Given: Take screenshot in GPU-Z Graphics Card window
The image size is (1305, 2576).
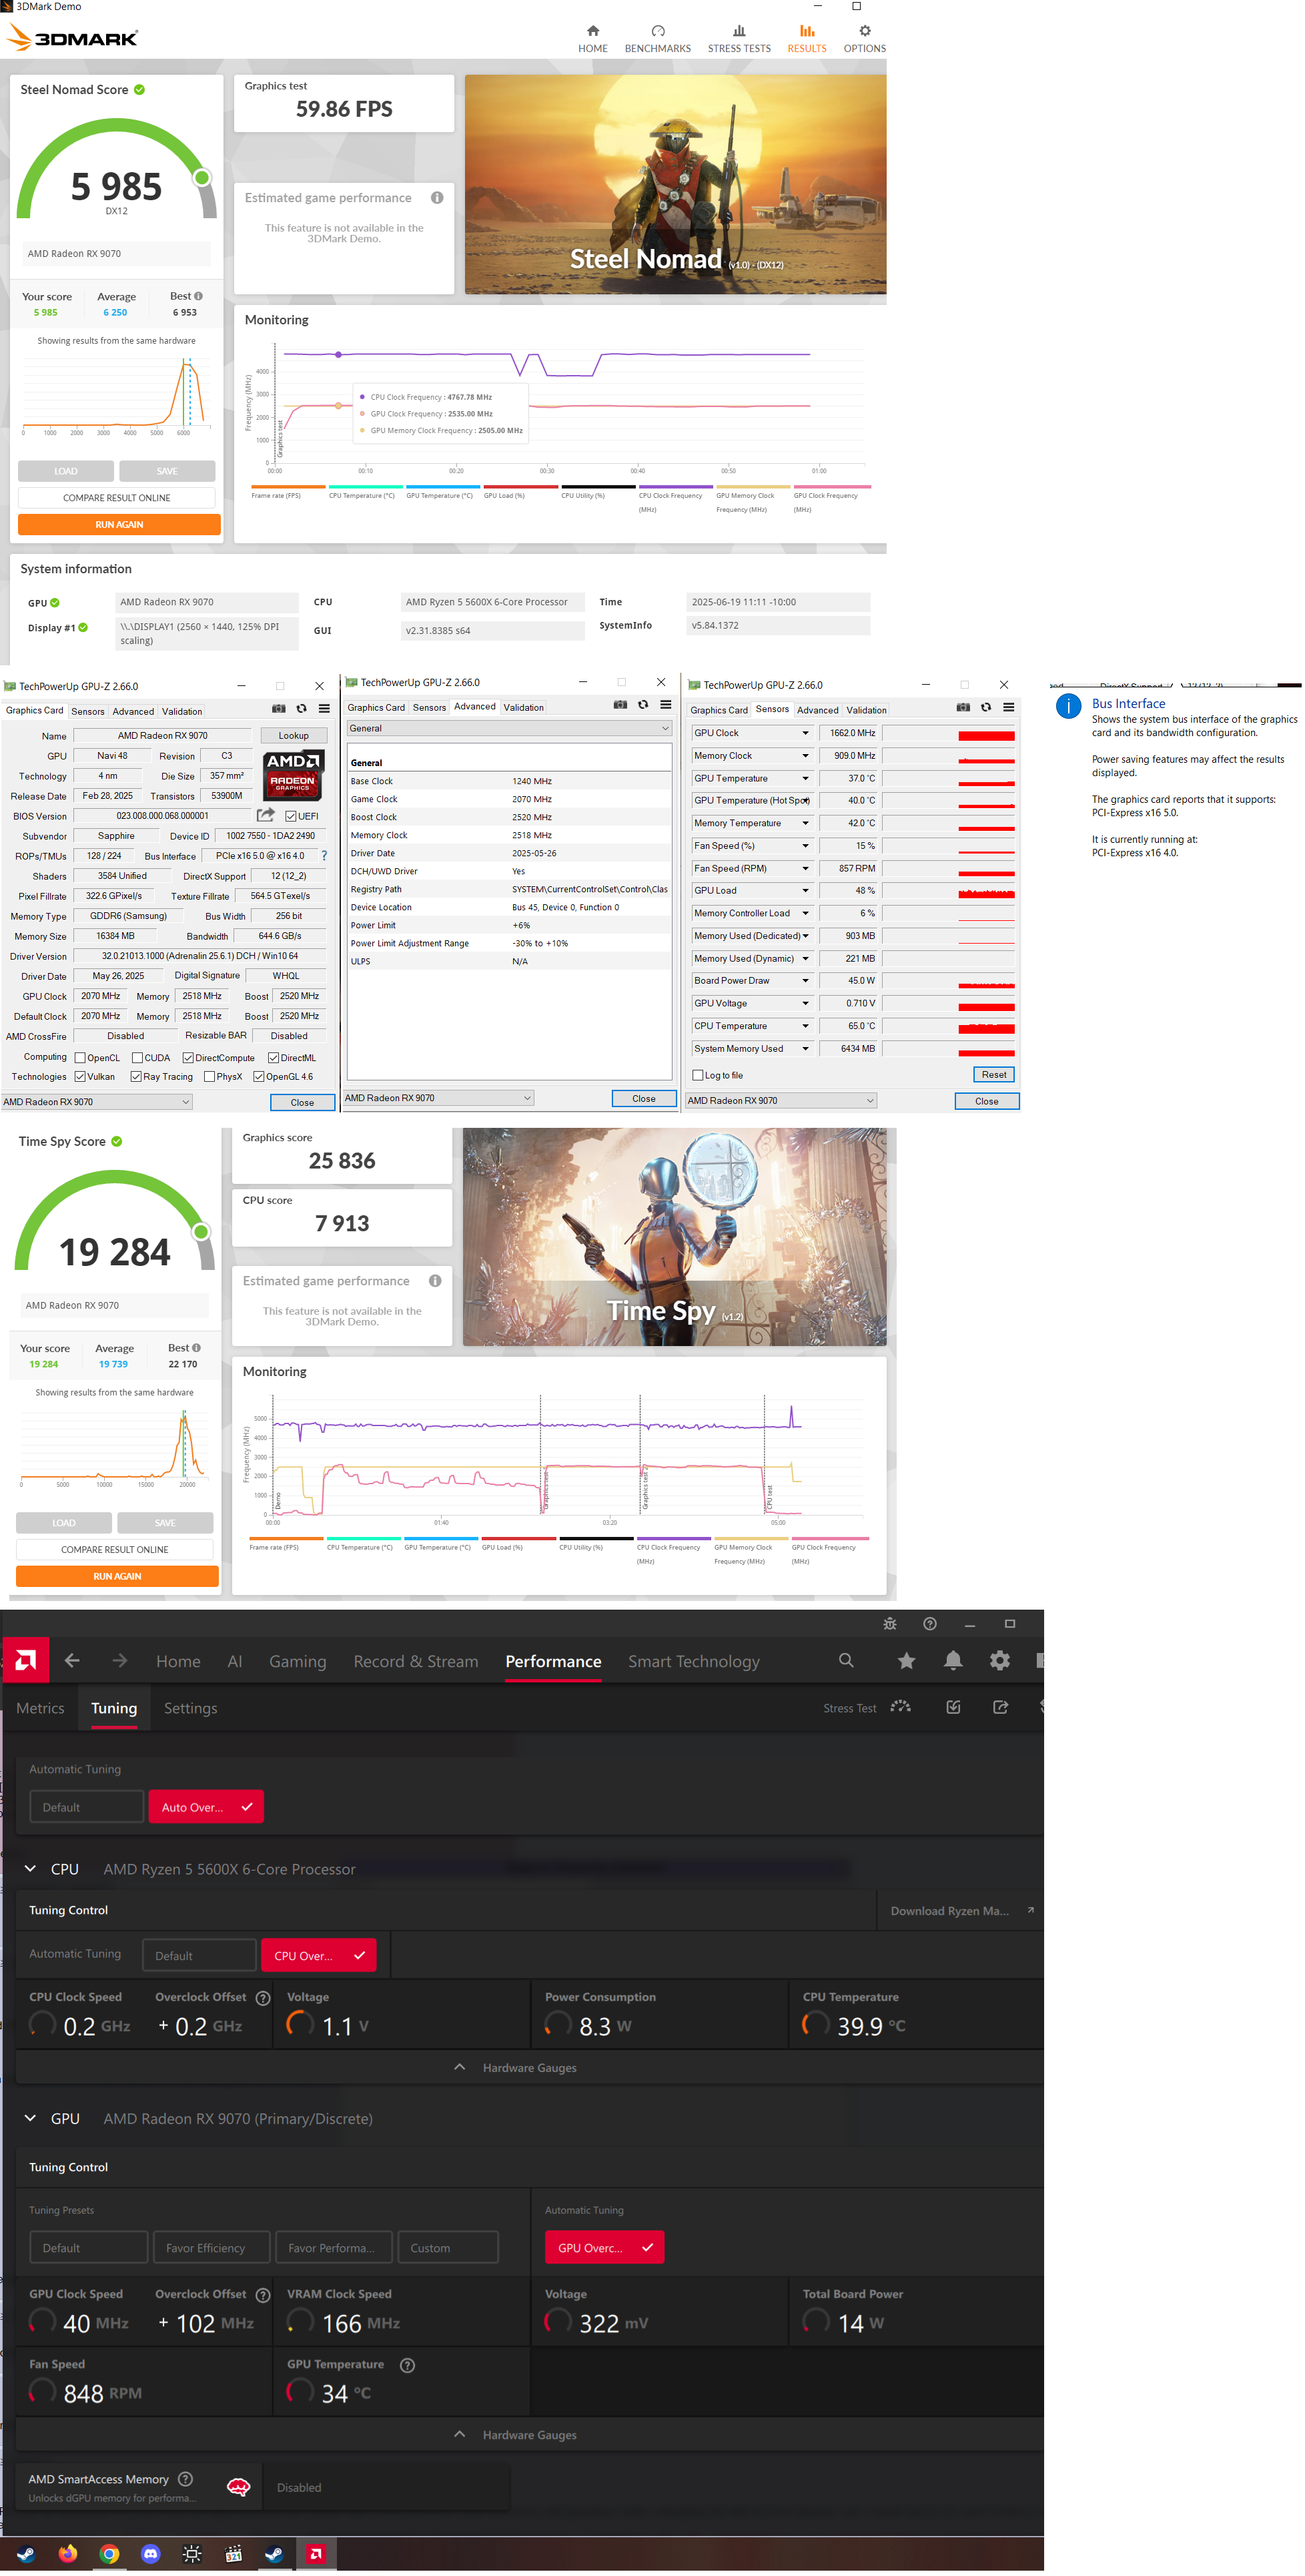Looking at the screenshot, I should tap(278, 709).
